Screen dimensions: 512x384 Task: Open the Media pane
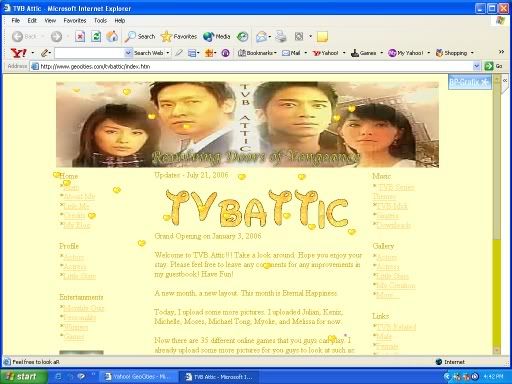click(217, 36)
